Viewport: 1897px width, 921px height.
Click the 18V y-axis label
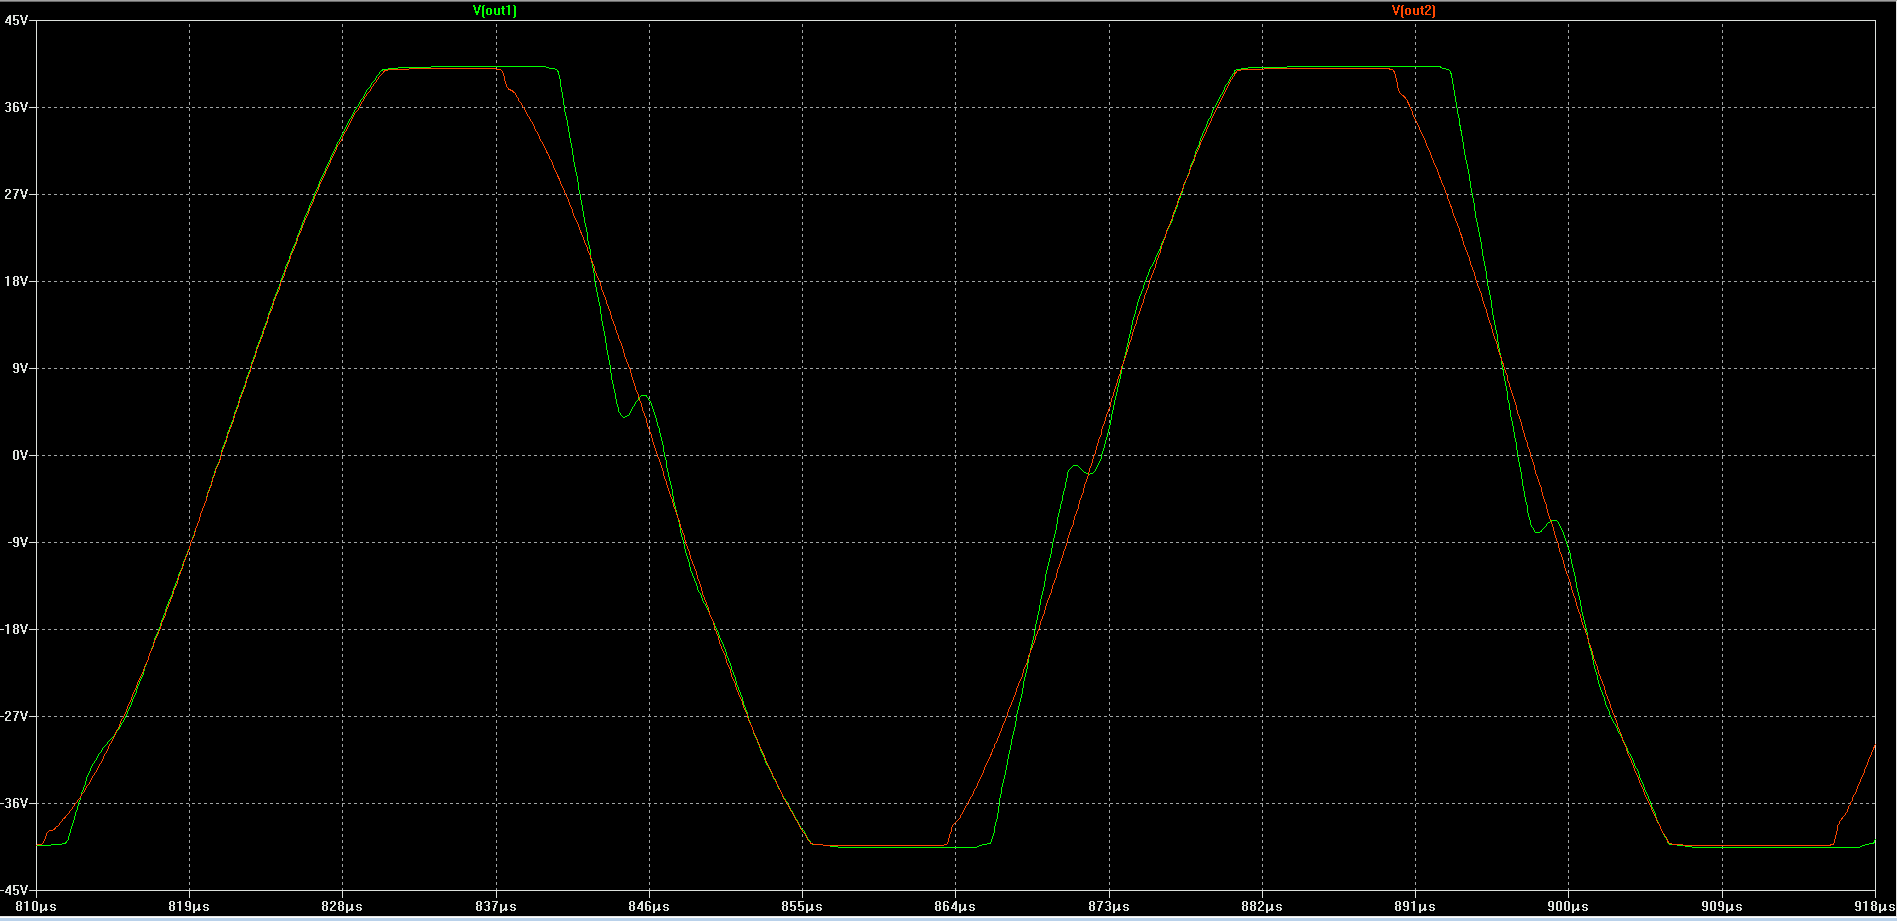coord(17,281)
